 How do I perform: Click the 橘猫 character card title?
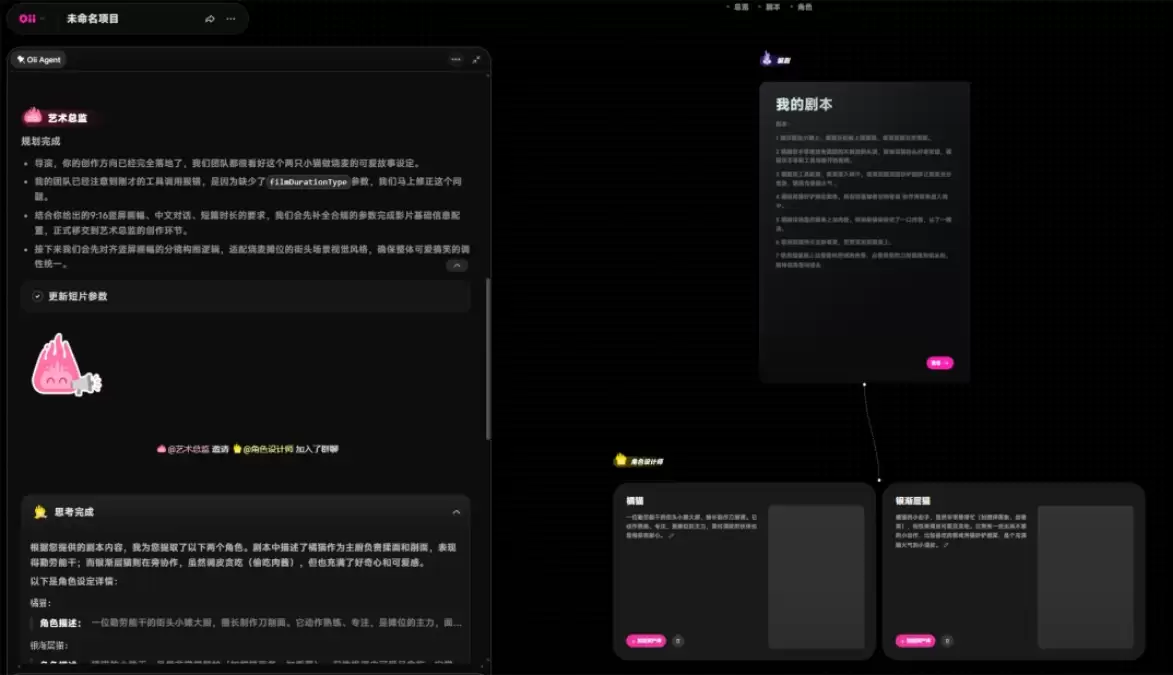(635, 501)
